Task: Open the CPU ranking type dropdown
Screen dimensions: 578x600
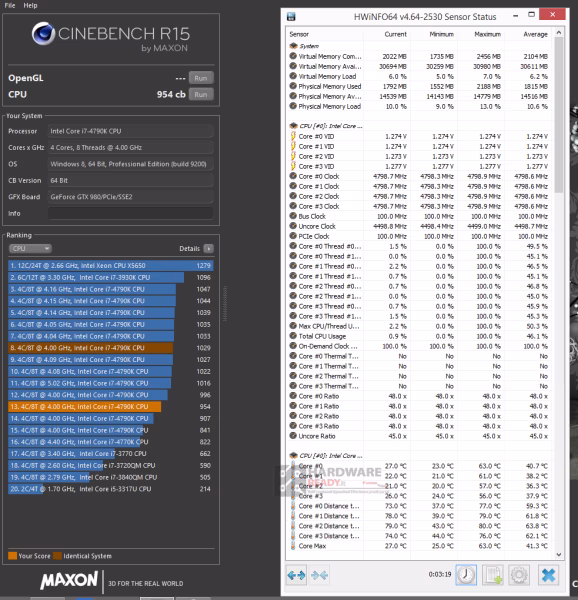Action: click(30, 249)
